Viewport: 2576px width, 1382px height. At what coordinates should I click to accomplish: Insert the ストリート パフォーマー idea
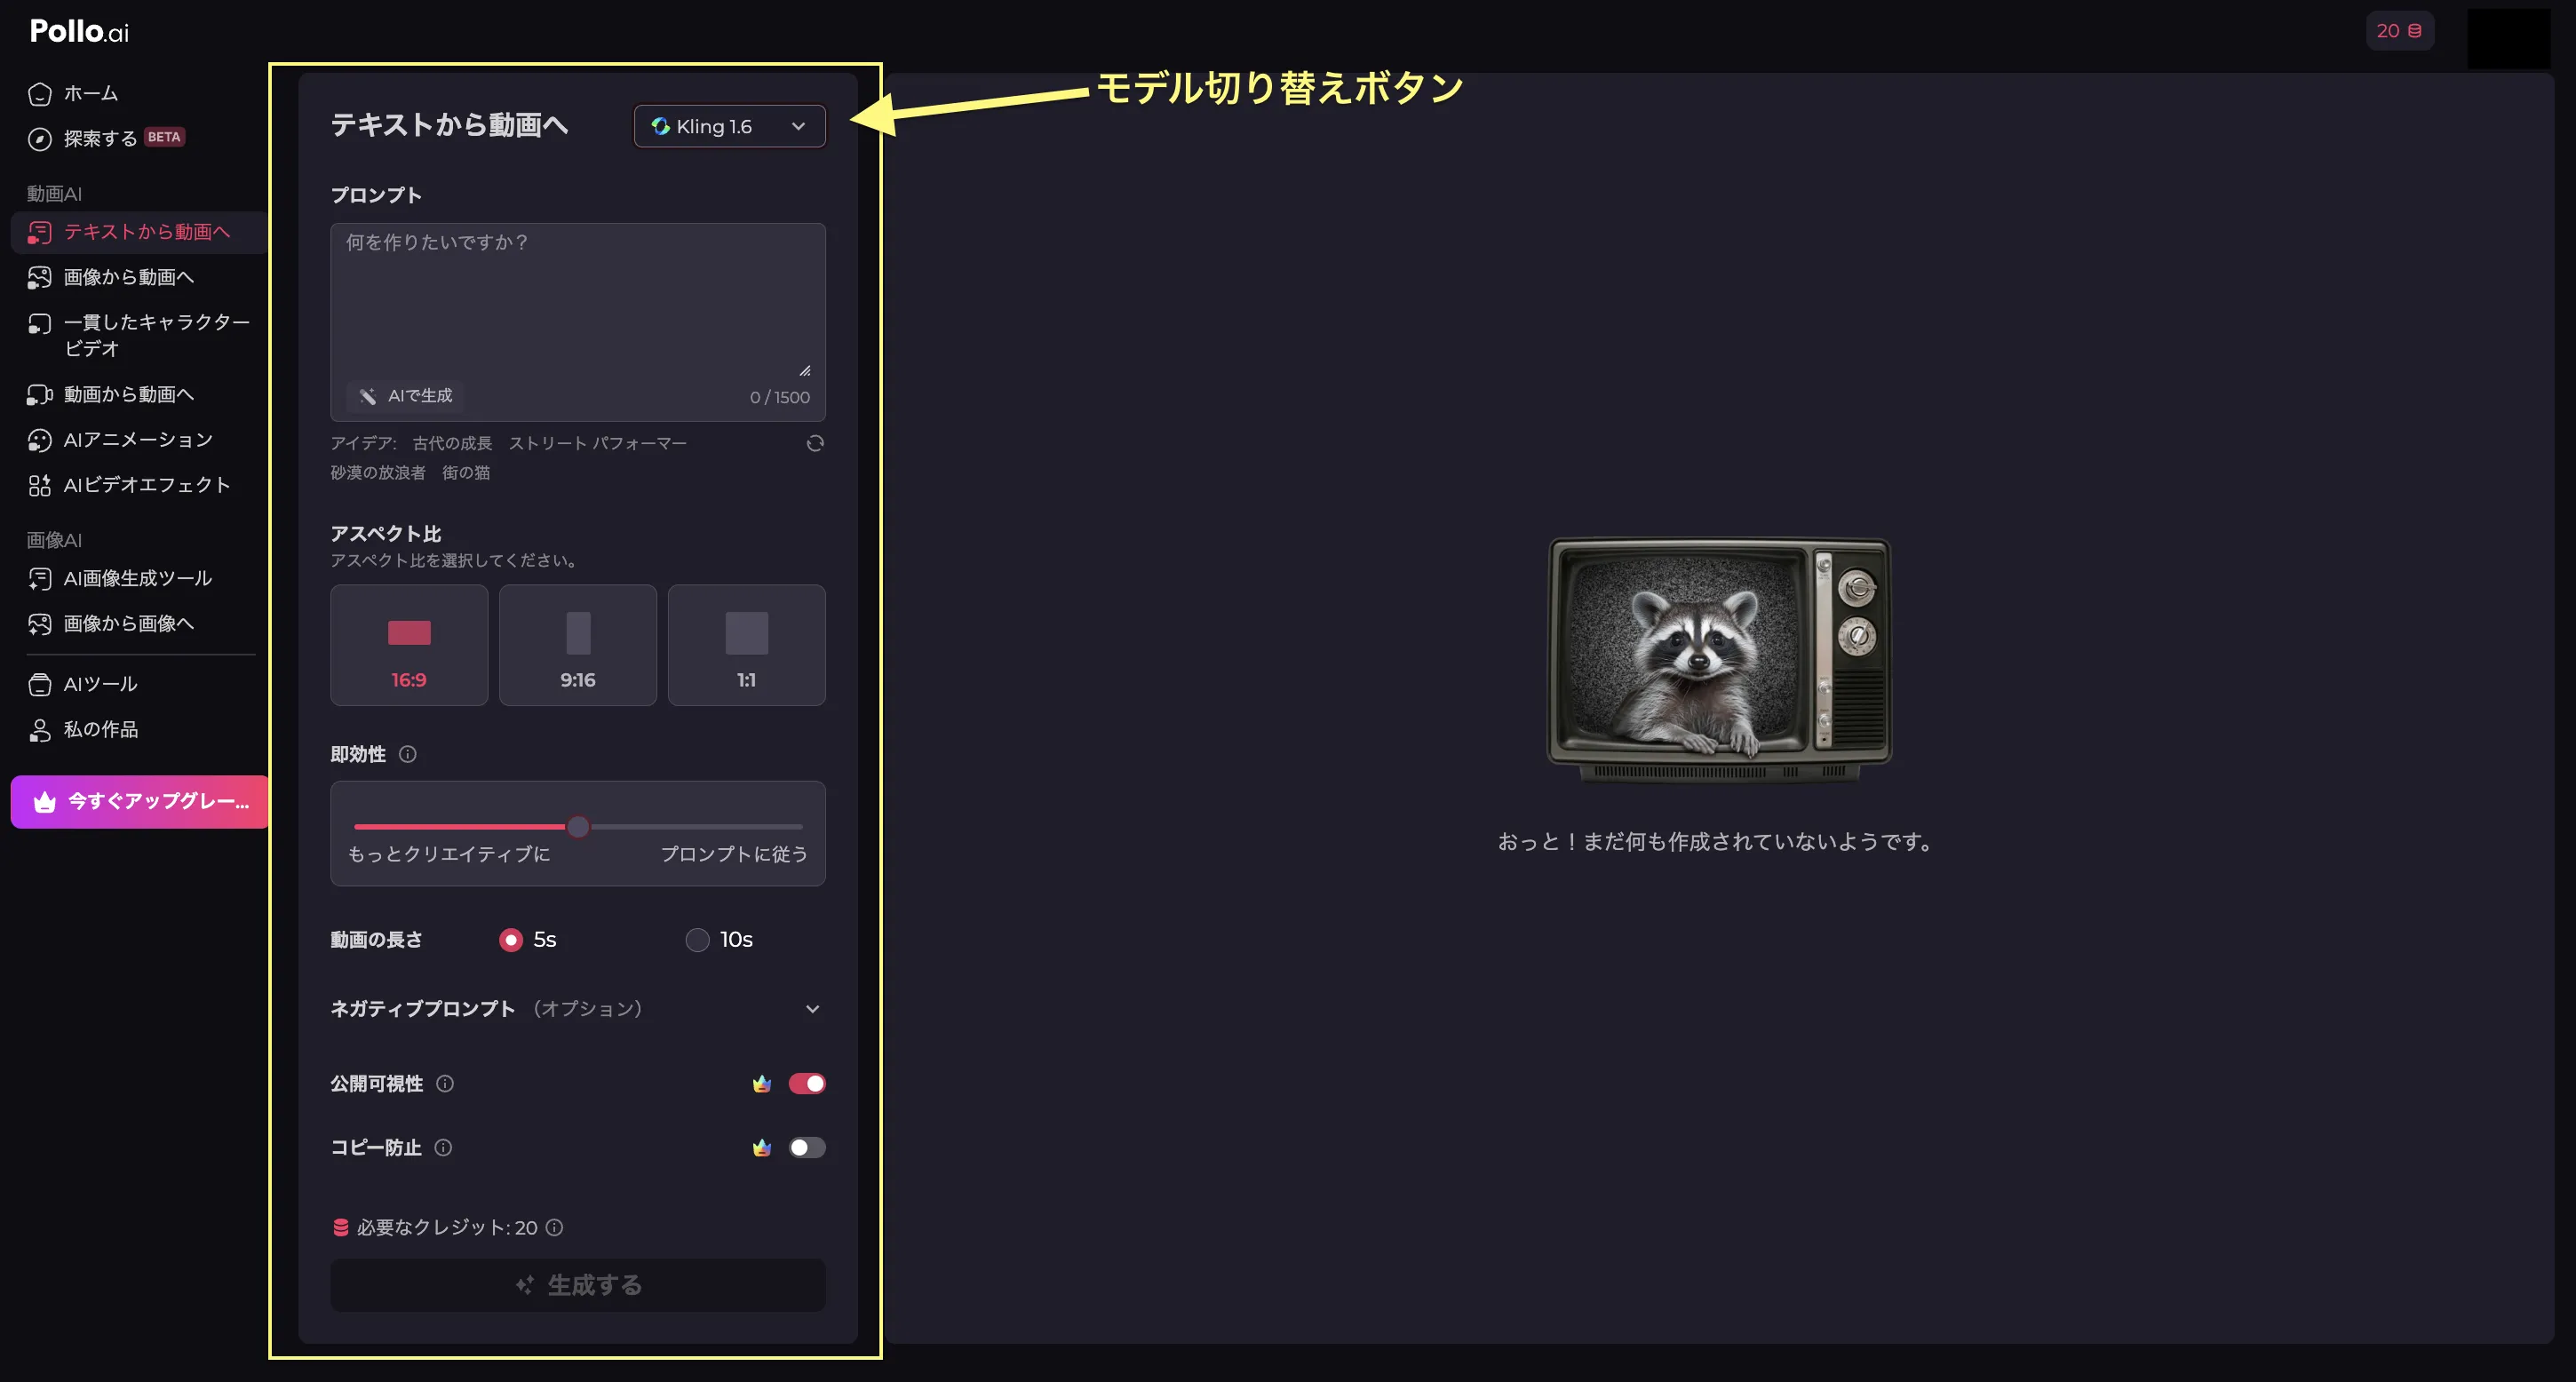[x=598, y=443]
